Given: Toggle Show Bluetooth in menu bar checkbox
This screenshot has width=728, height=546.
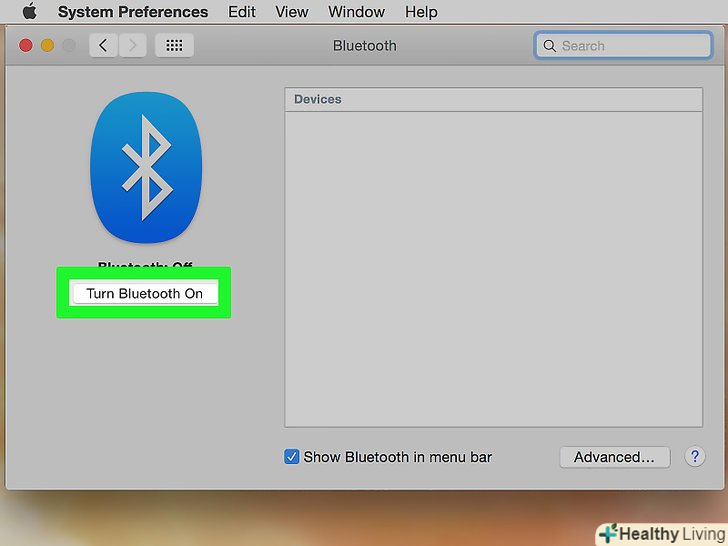Looking at the screenshot, I should pos(292,457).
